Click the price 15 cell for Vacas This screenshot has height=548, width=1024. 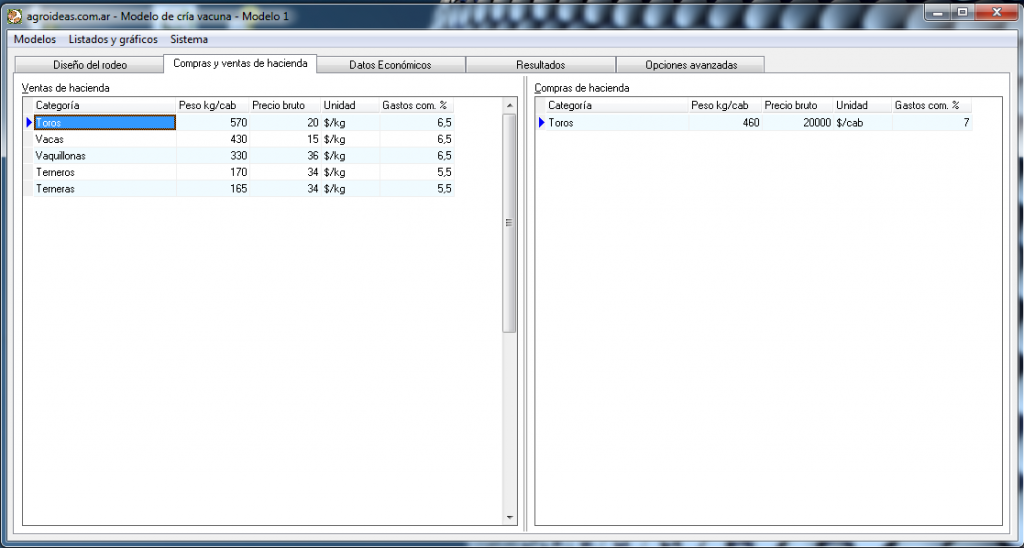(x=285, y=139)
